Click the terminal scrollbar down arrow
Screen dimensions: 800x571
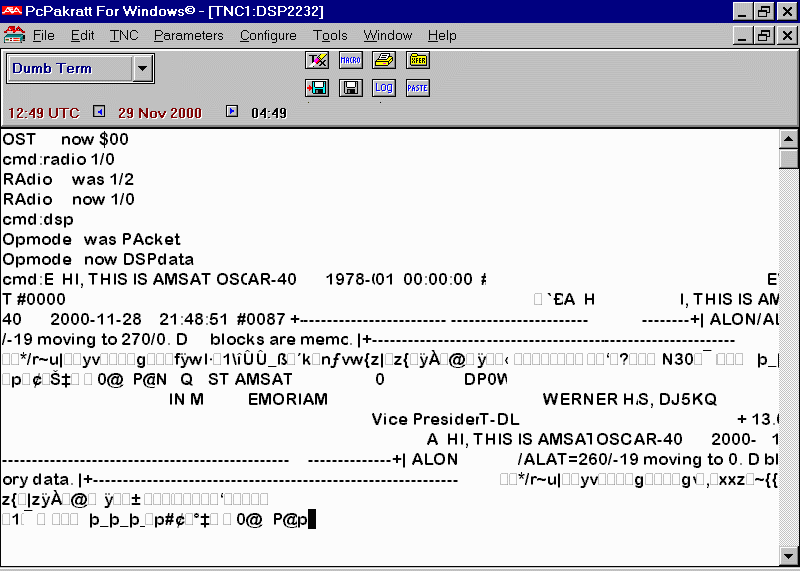point(789,555)
